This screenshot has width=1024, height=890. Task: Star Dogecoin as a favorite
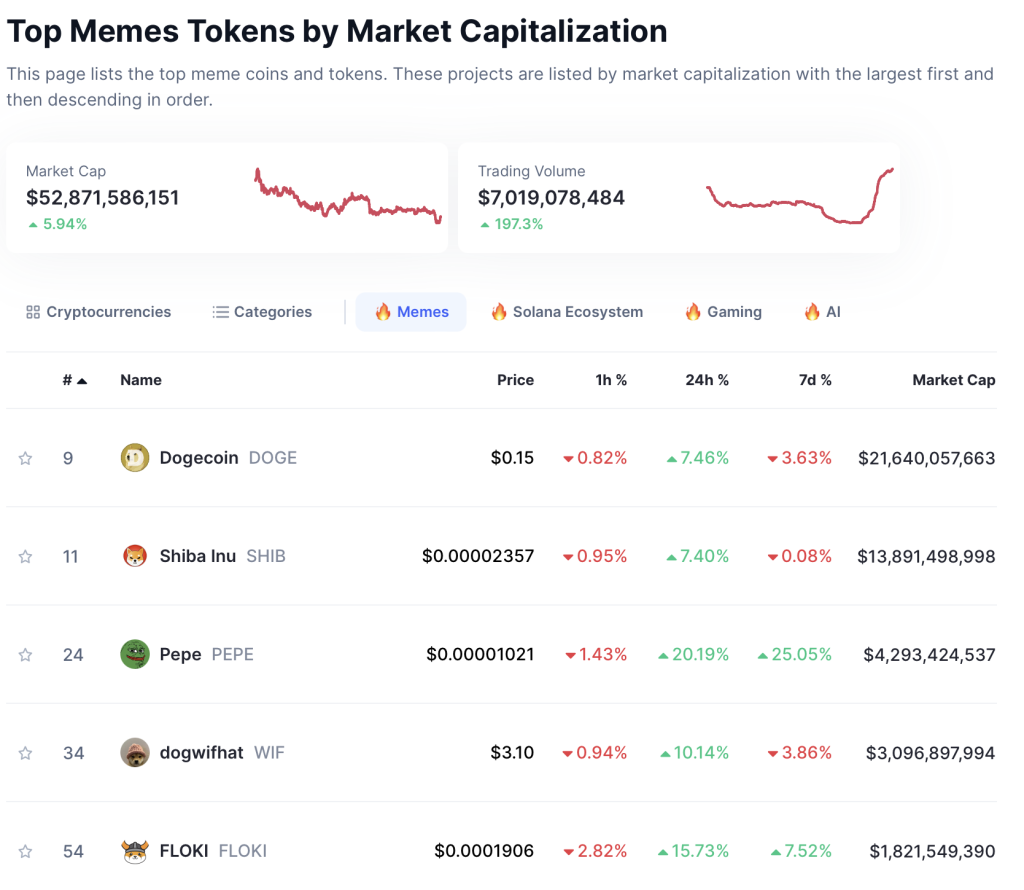click(25, 457)
